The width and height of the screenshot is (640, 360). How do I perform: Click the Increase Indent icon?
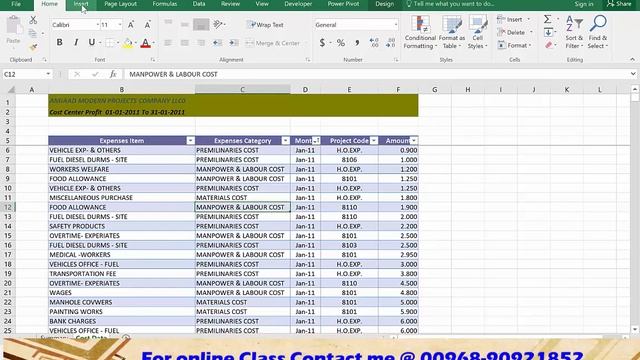(x=234, y=43)
